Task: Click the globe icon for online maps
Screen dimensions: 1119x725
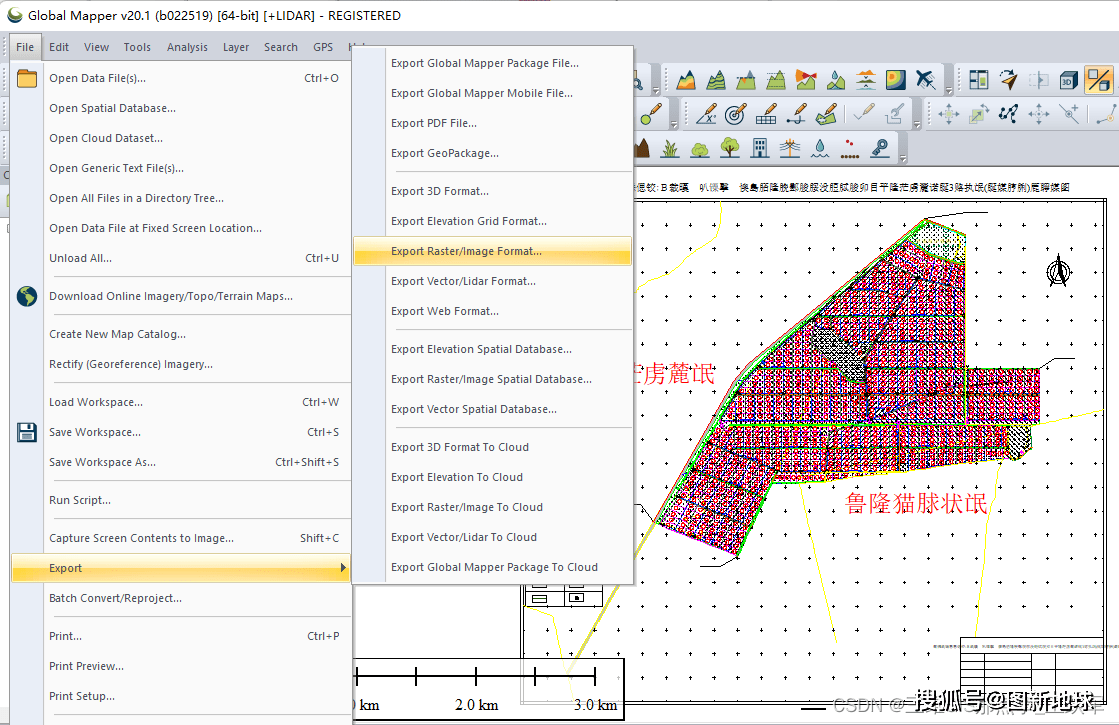Action: [x=27, y=296]
